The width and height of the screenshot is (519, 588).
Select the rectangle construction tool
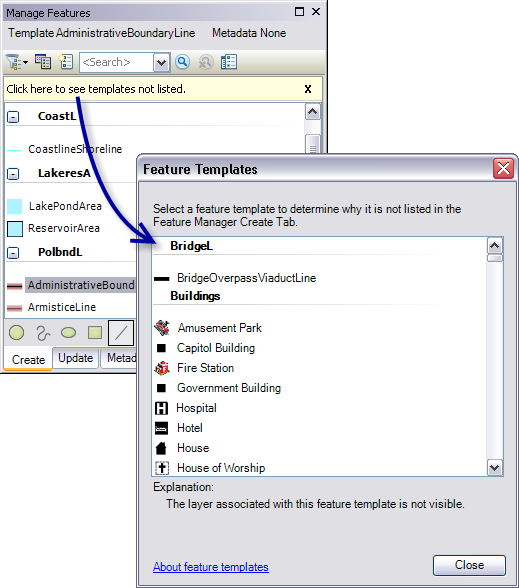pos(94,332)
